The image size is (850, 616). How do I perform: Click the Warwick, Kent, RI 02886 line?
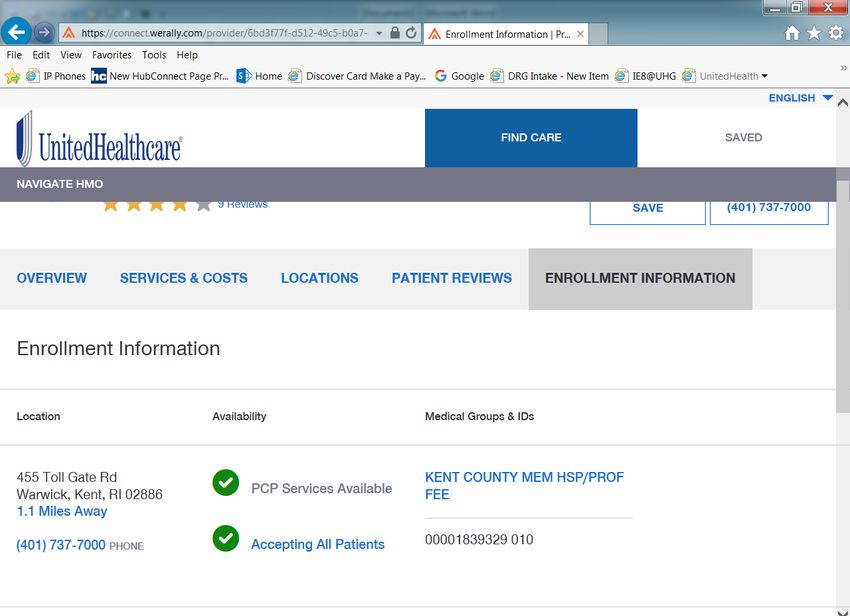click(x=89, y=495)
